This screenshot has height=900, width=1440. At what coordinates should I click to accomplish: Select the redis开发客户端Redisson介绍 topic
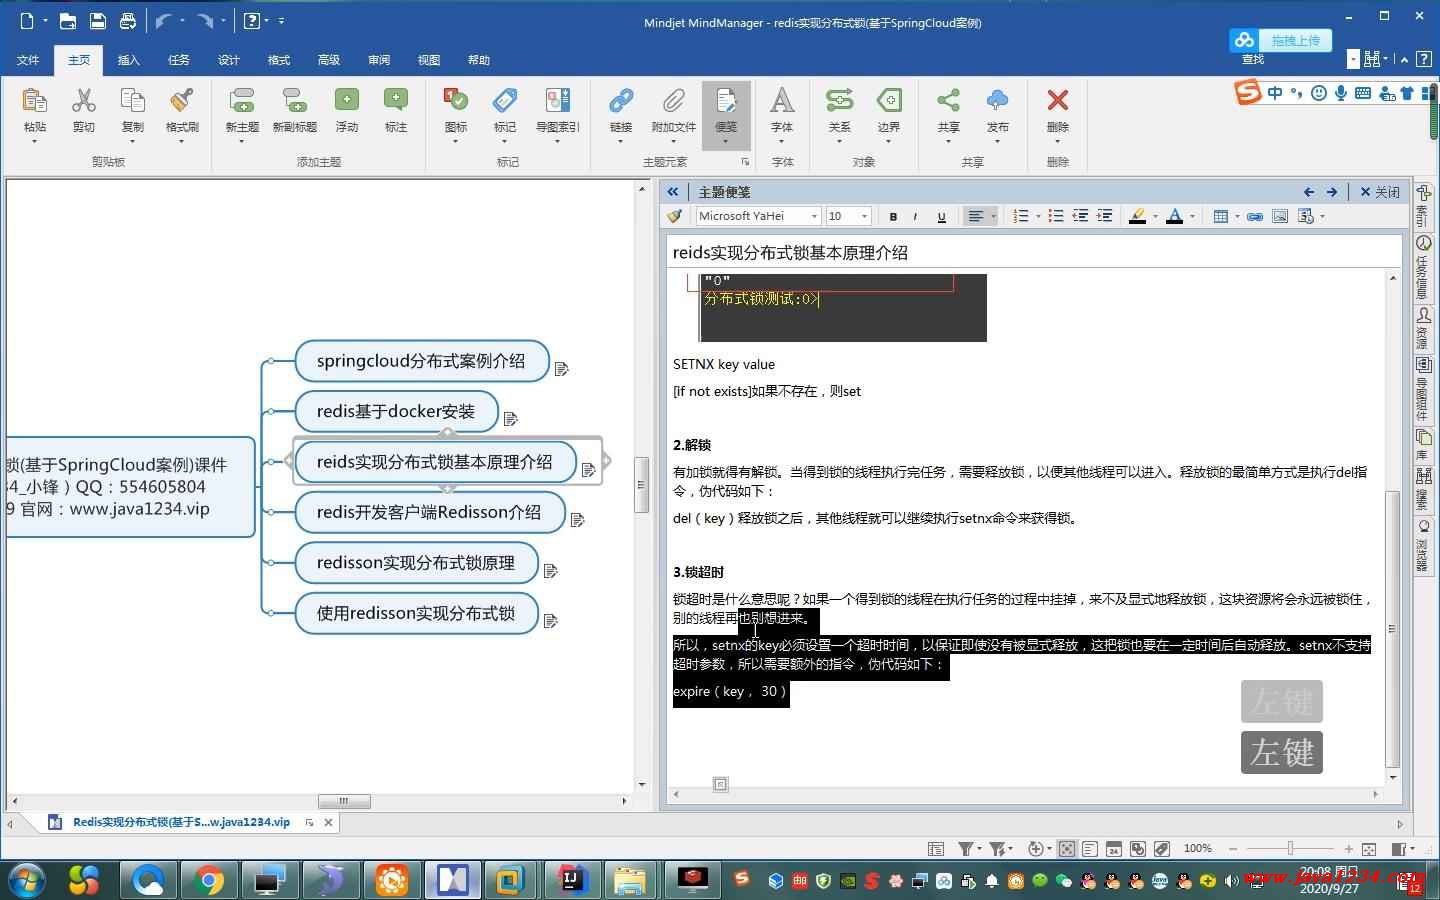coord(429,512)
